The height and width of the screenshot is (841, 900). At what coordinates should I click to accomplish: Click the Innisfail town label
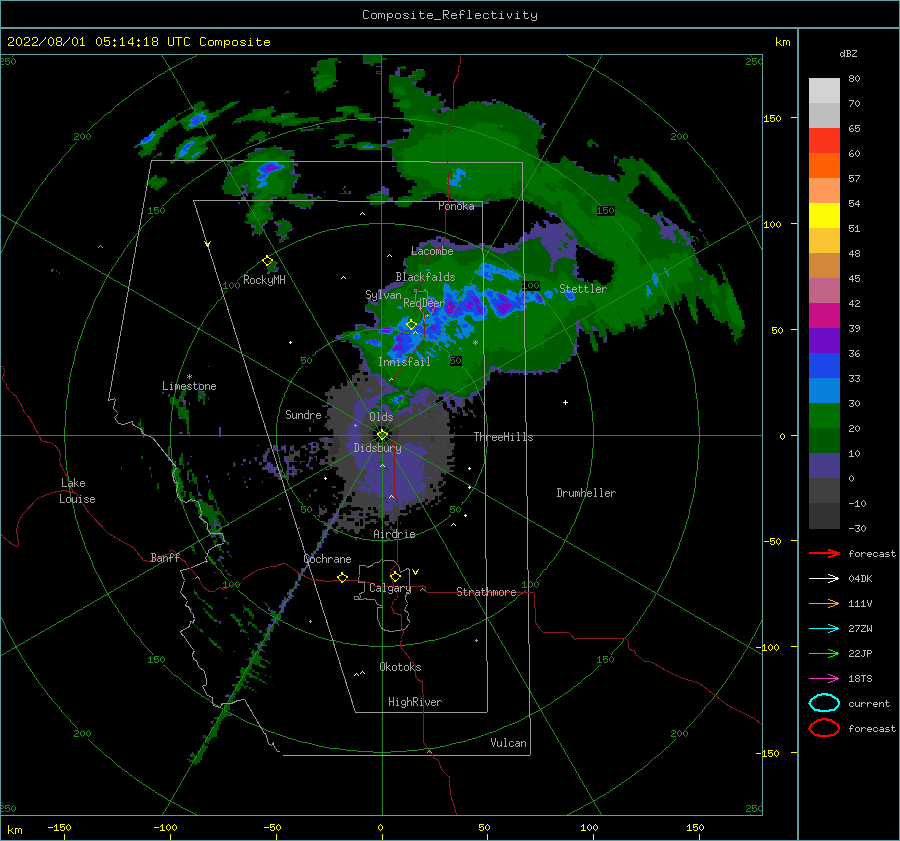(x=404, y=362)
